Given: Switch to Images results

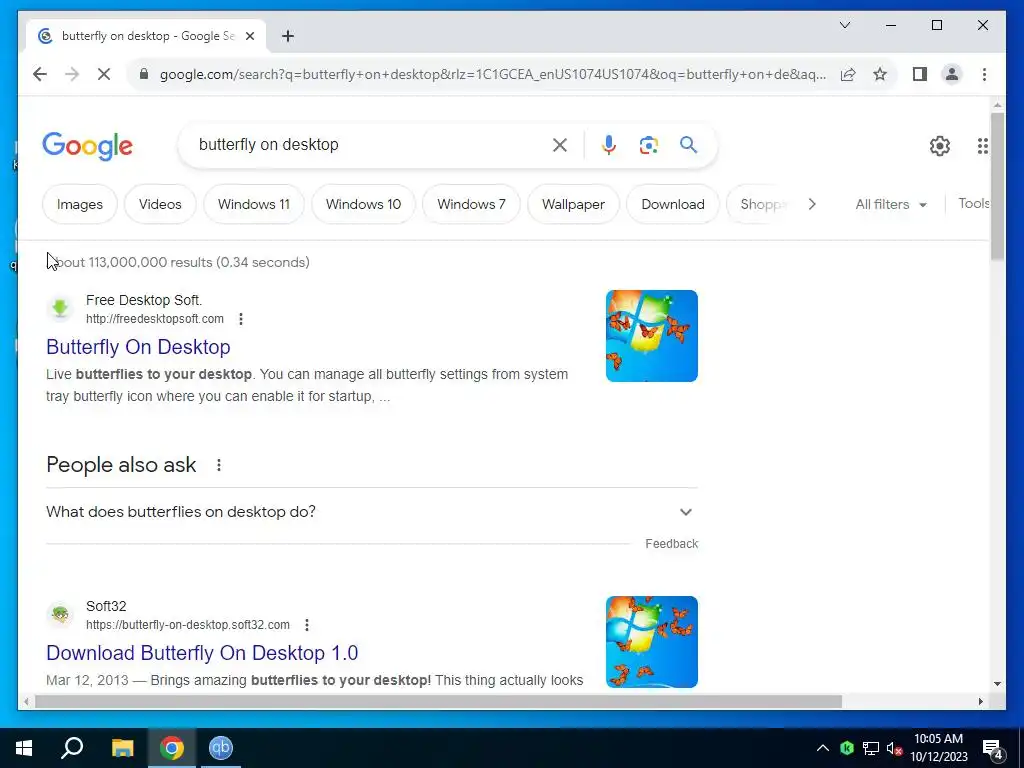Looking at the screenshot, I should pyautogui.click(x=80, y=204).
